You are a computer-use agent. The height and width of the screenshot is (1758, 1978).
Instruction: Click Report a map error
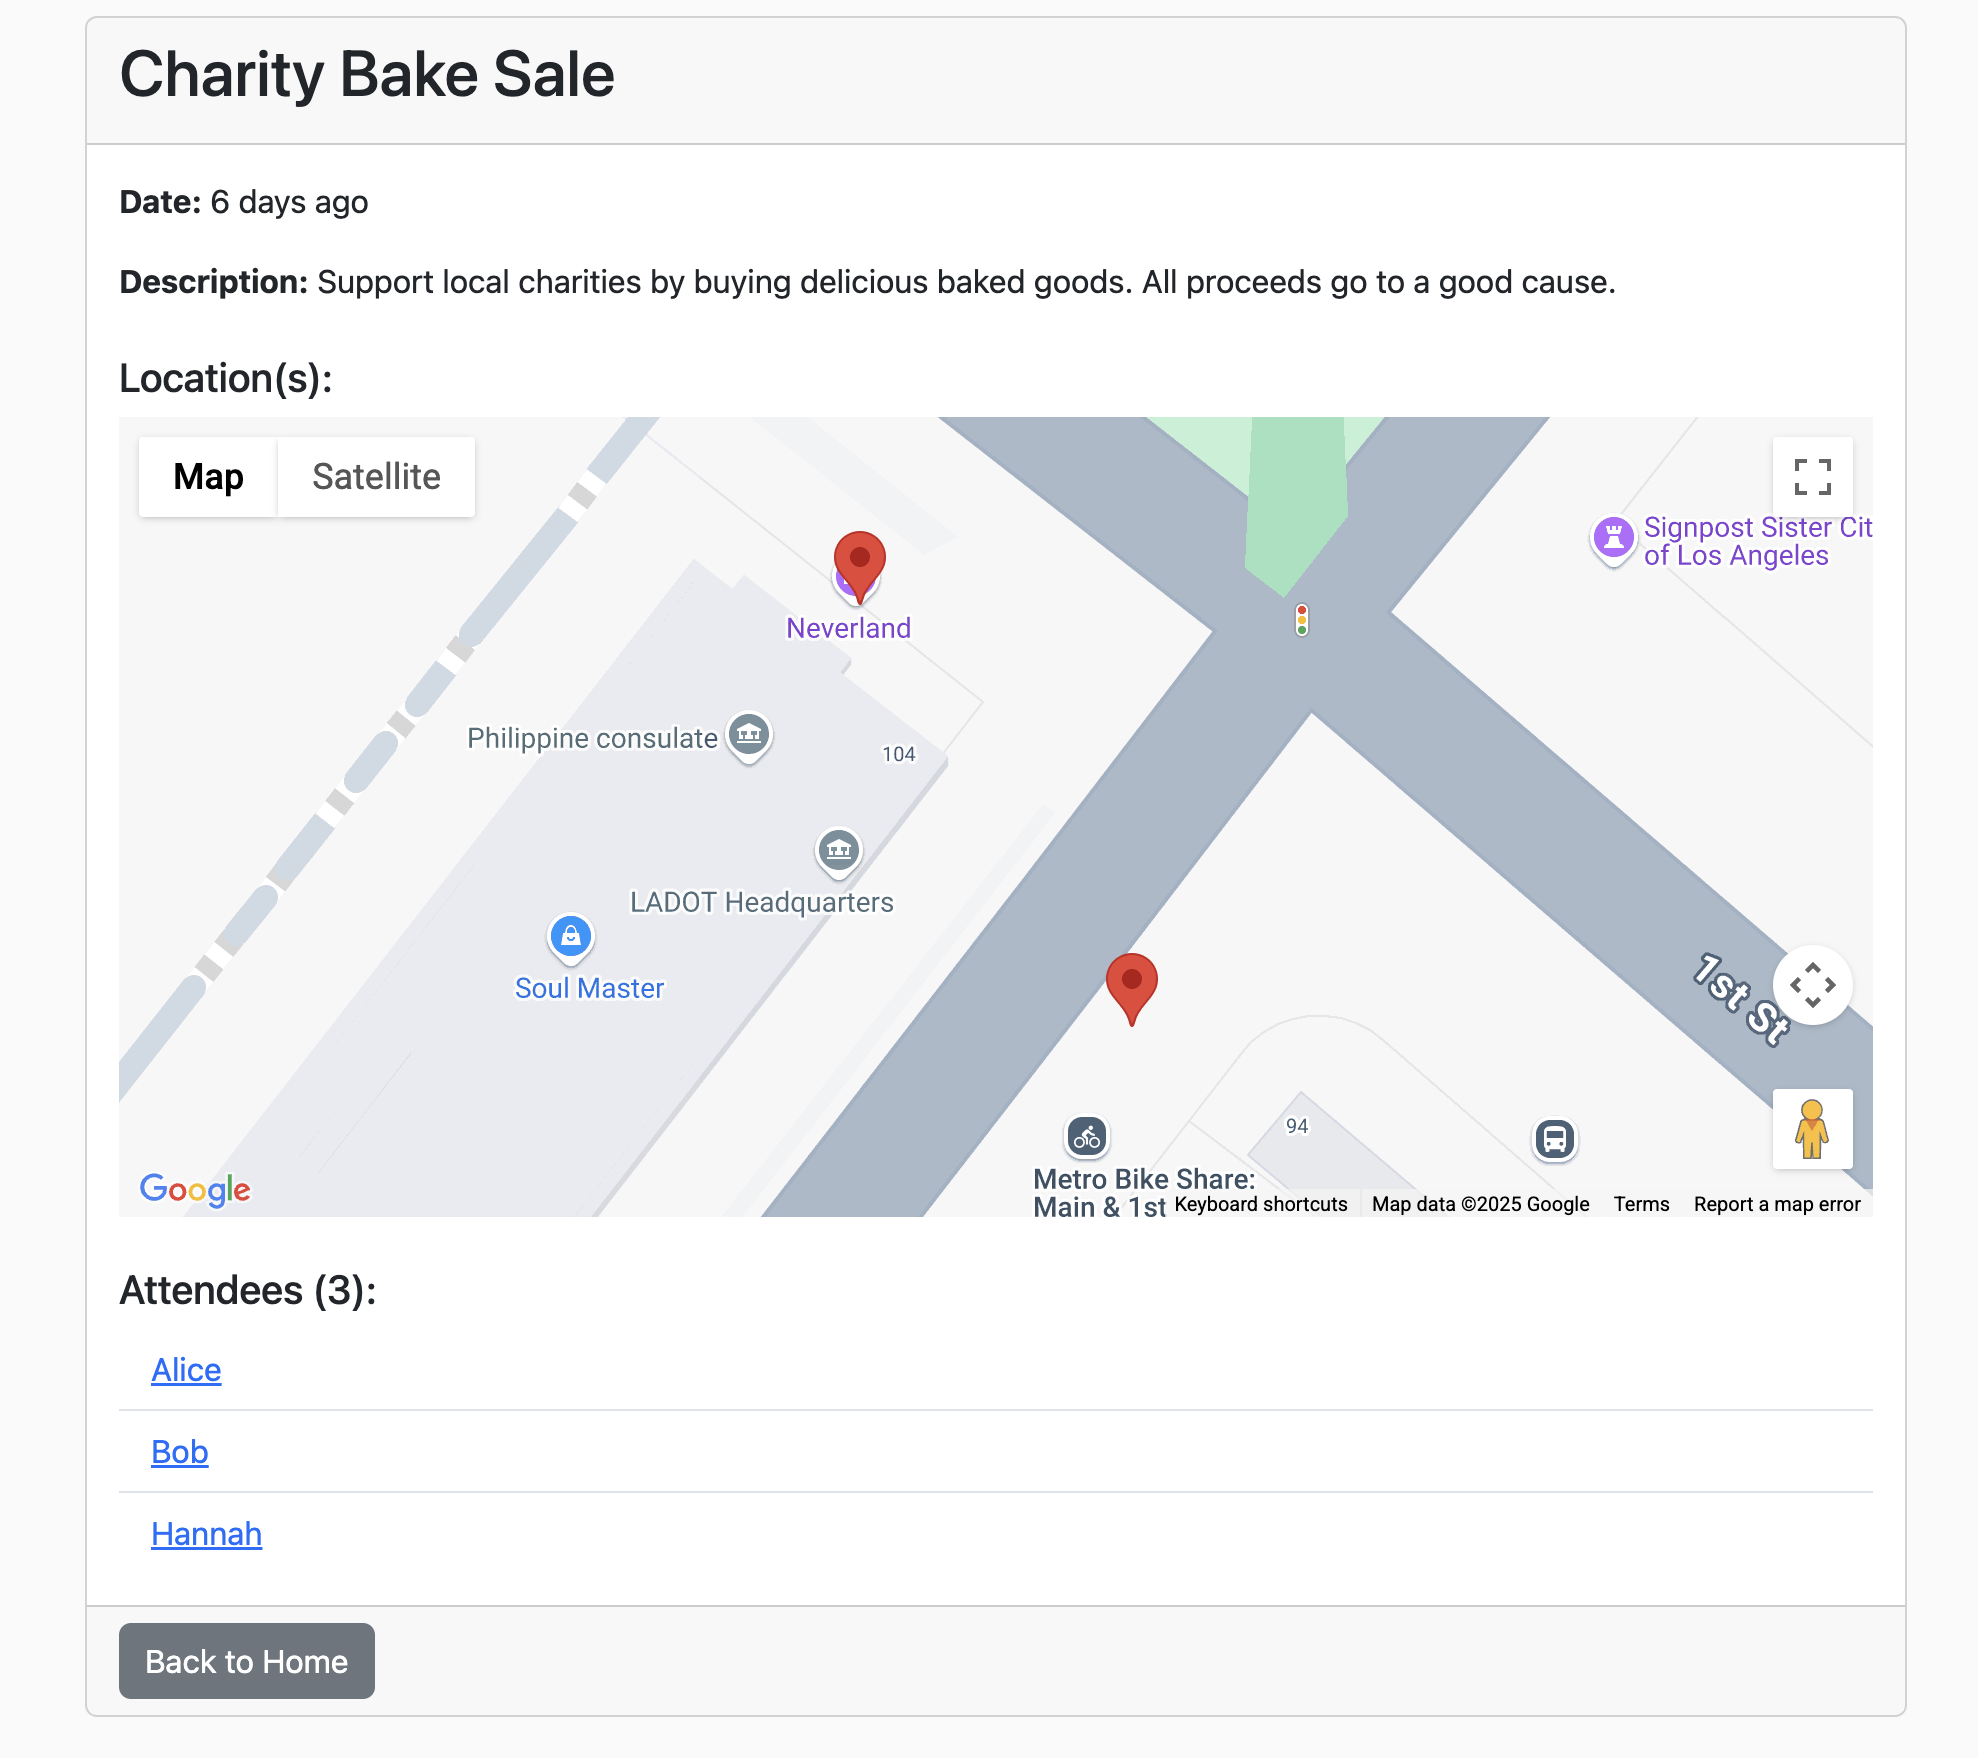pyautogui.click(x=1776, y=1204)
